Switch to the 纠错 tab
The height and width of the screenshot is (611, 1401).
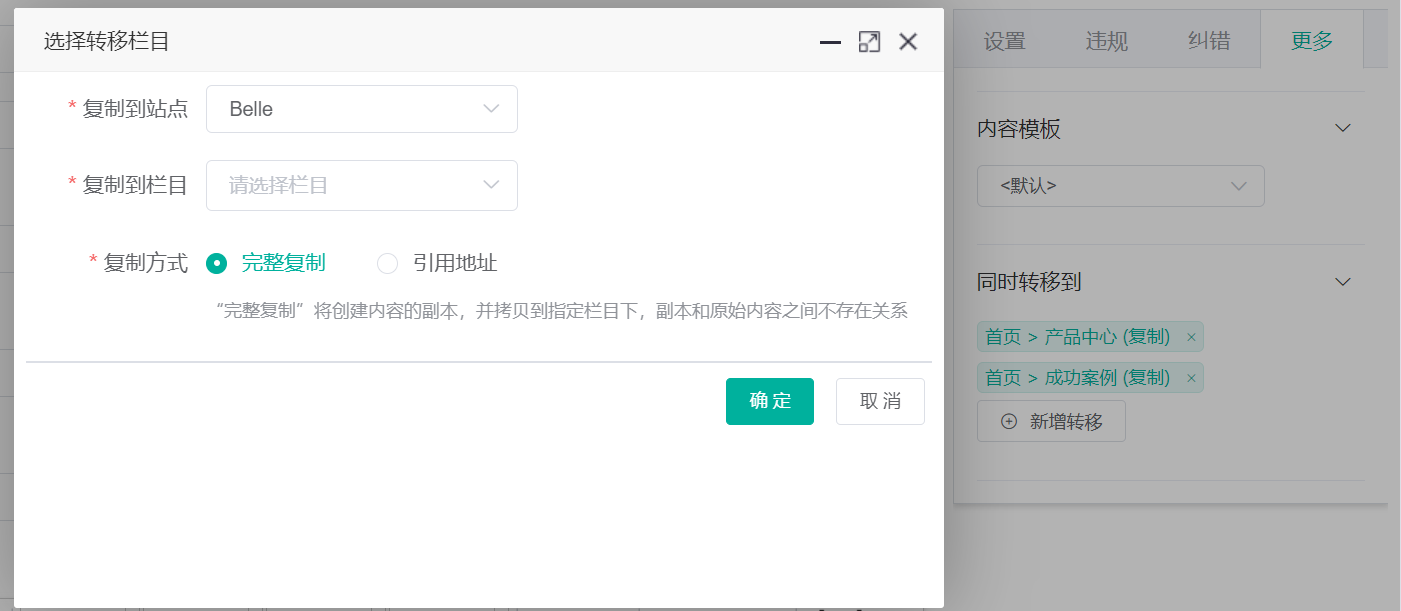click(x=1207, y=42)
